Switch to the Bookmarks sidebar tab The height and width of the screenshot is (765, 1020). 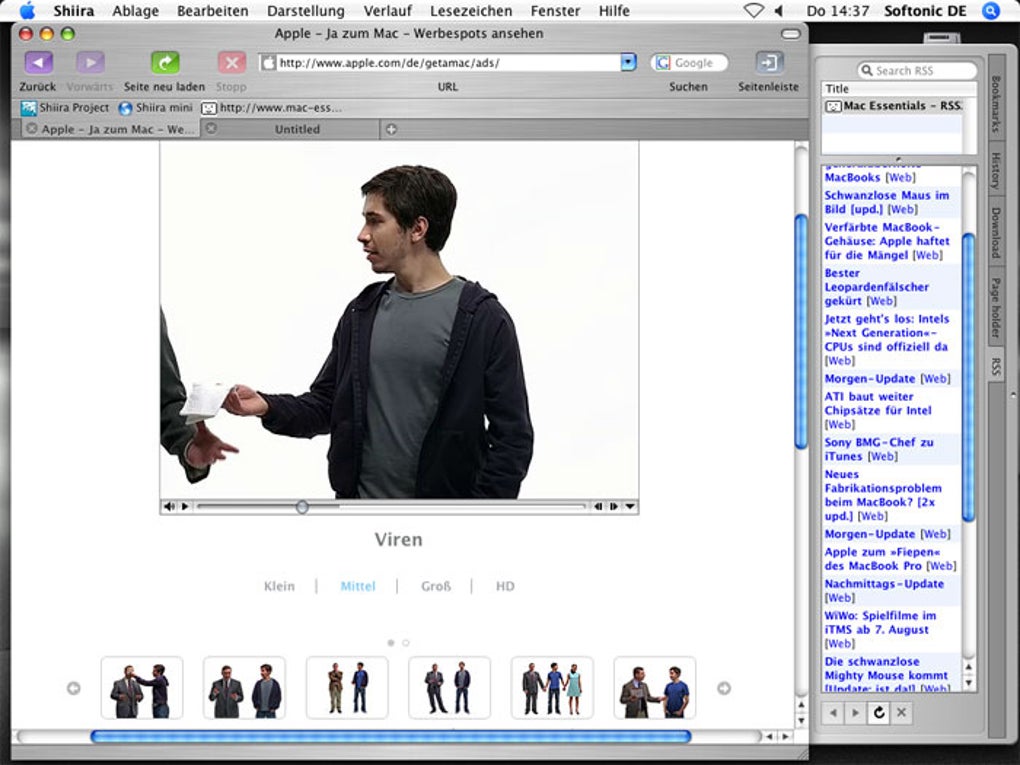coord(996,104)
